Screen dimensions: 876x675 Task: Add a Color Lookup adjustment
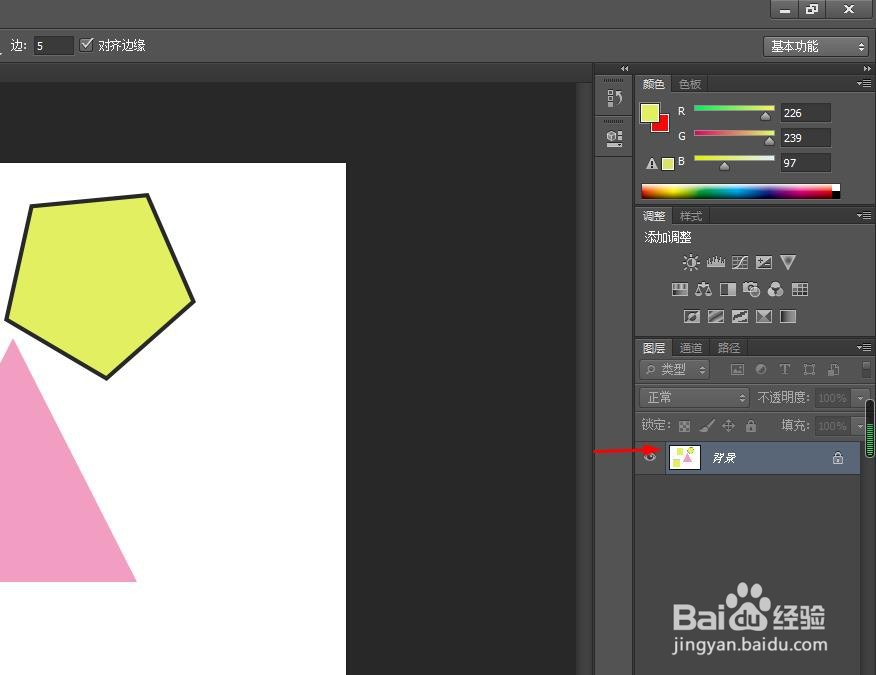coord(800,289)
